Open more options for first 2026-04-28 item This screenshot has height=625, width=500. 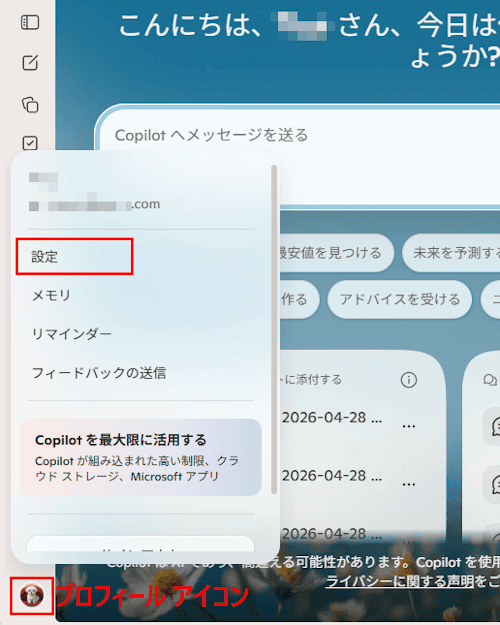point(409,426)
